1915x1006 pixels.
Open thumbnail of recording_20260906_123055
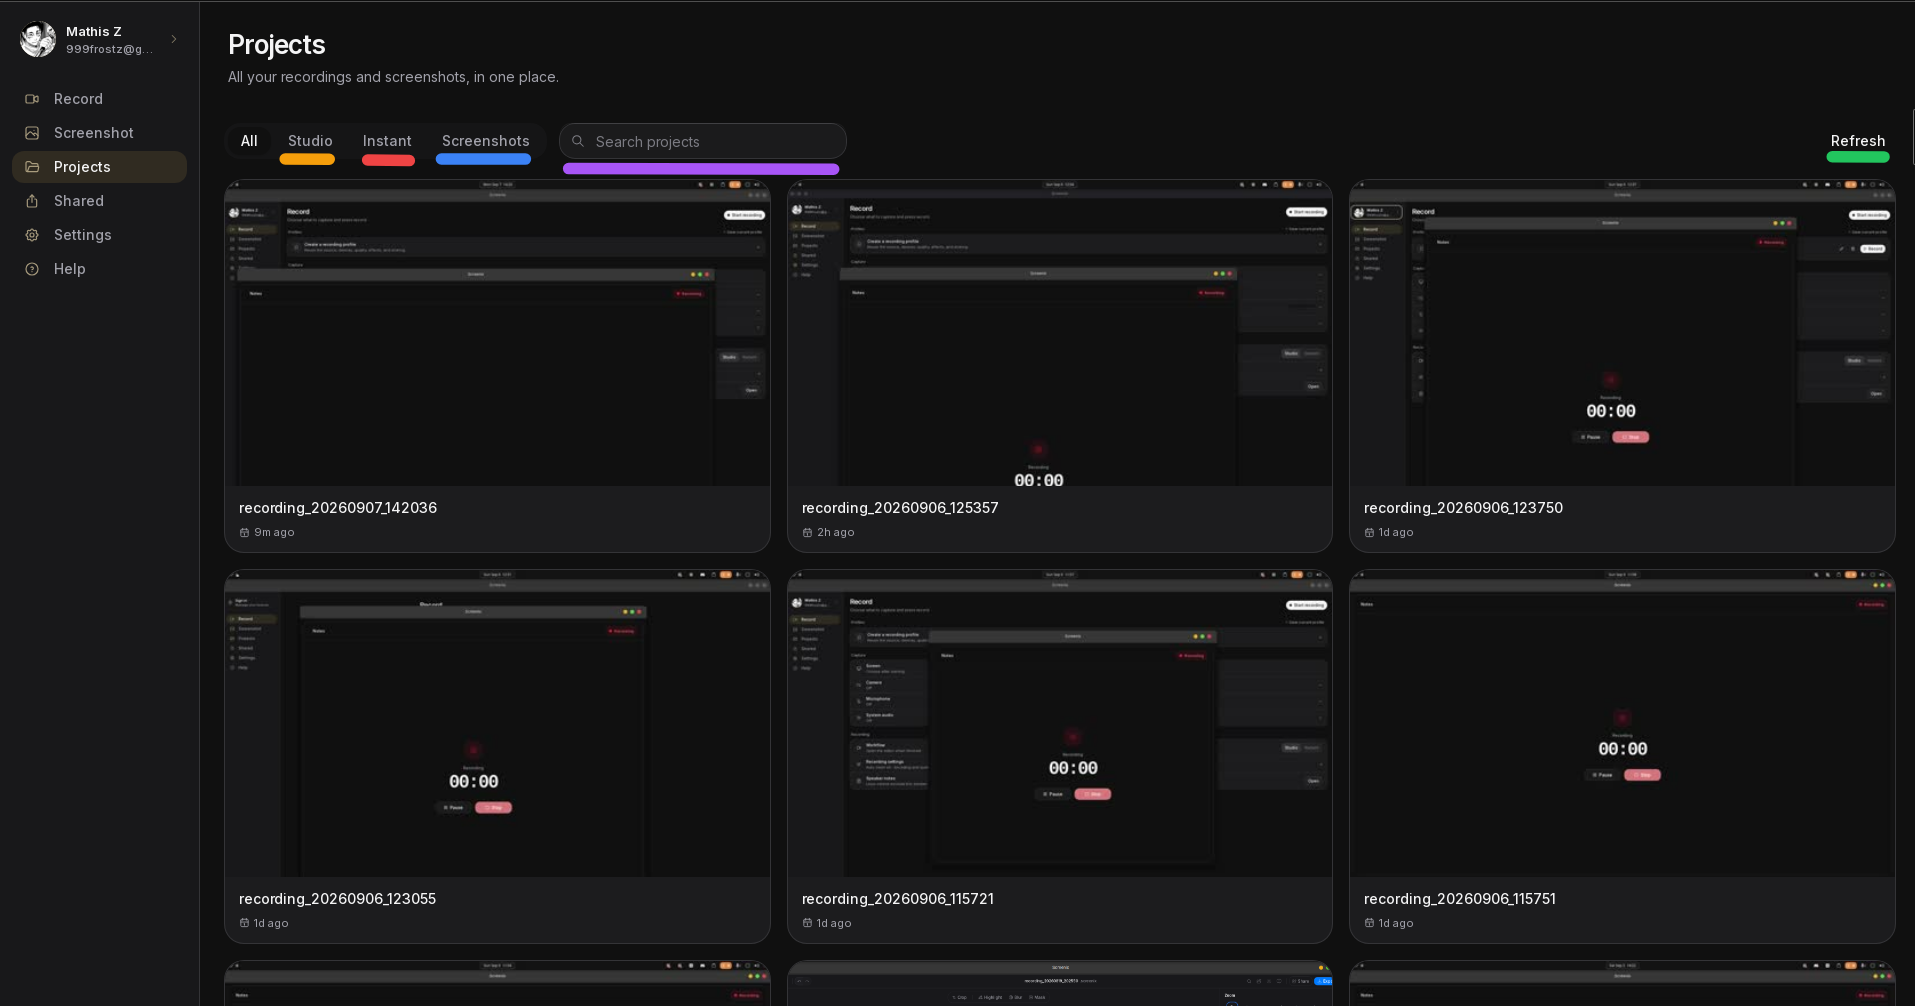click(497, 724)
